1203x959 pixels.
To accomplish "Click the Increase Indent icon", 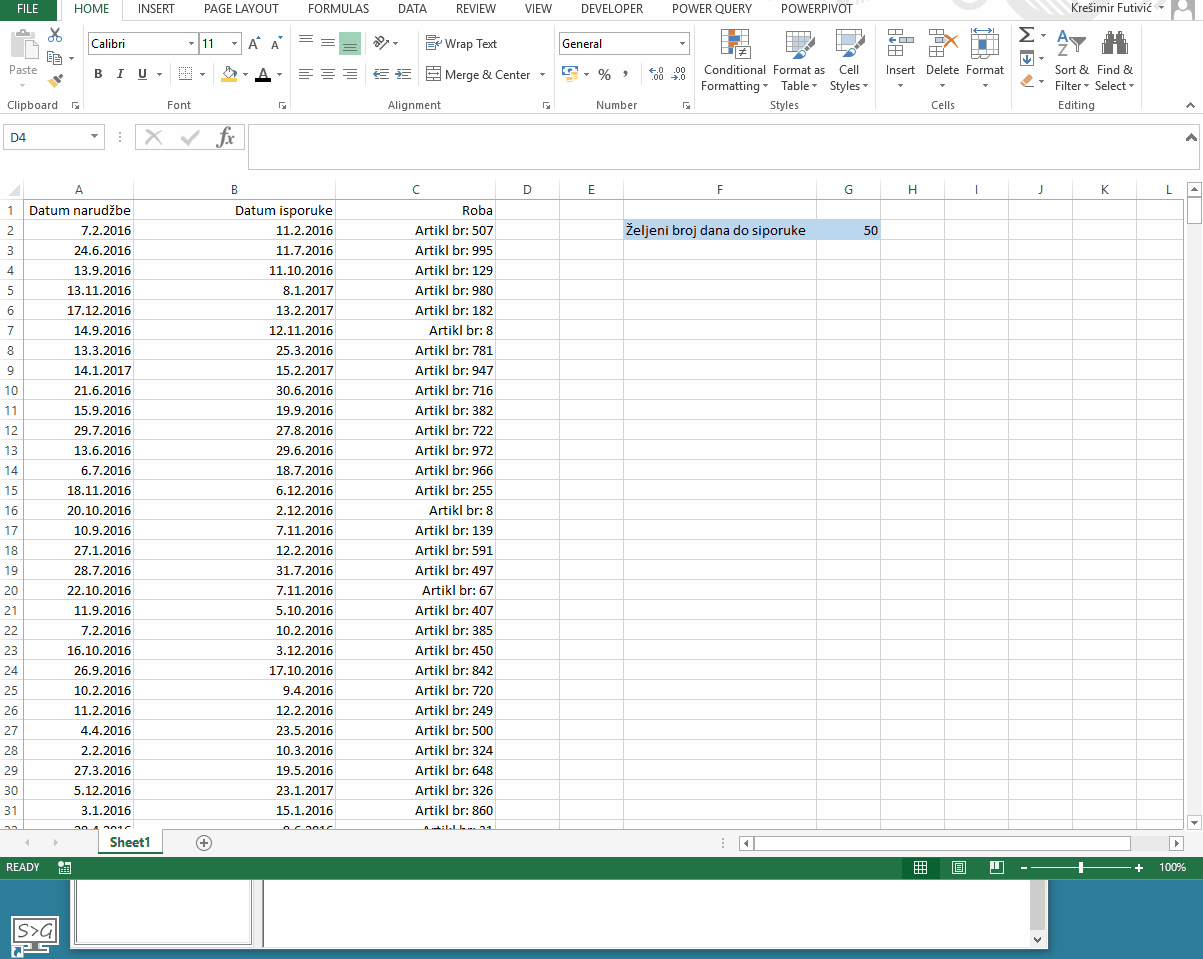I will tap(402, 74).
